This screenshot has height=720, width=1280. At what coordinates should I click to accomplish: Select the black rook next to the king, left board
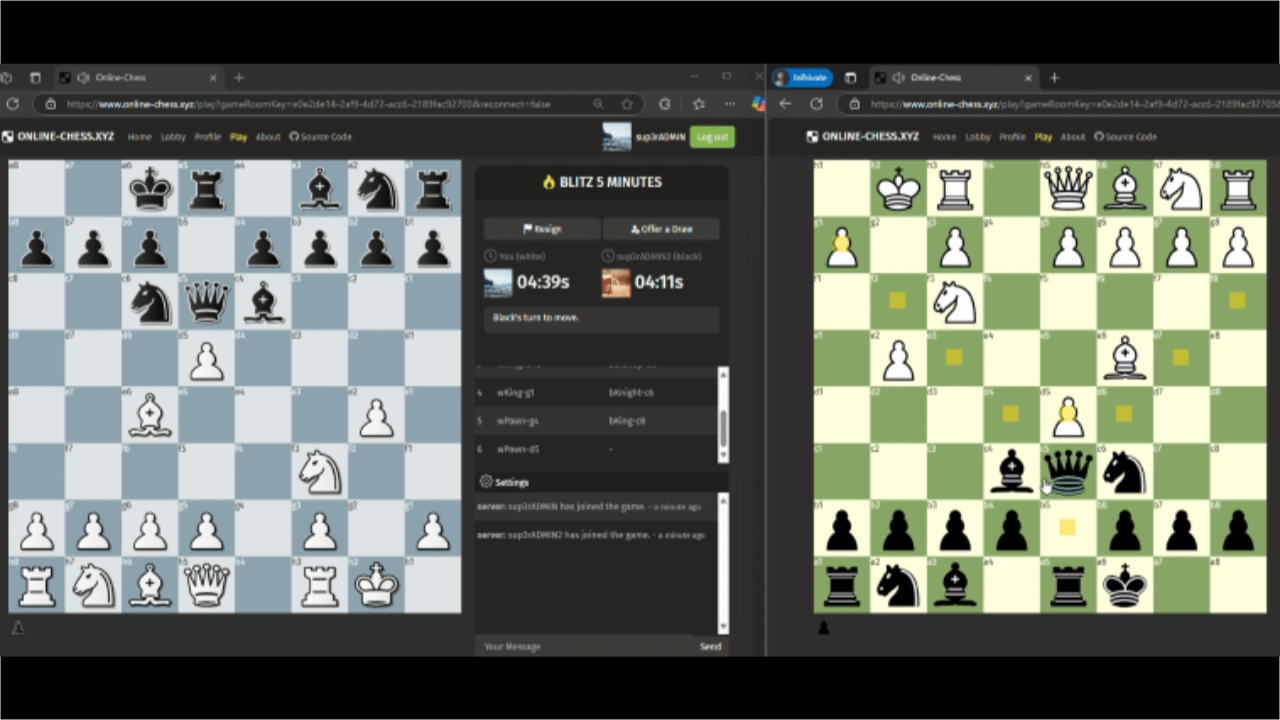point(207,188)
